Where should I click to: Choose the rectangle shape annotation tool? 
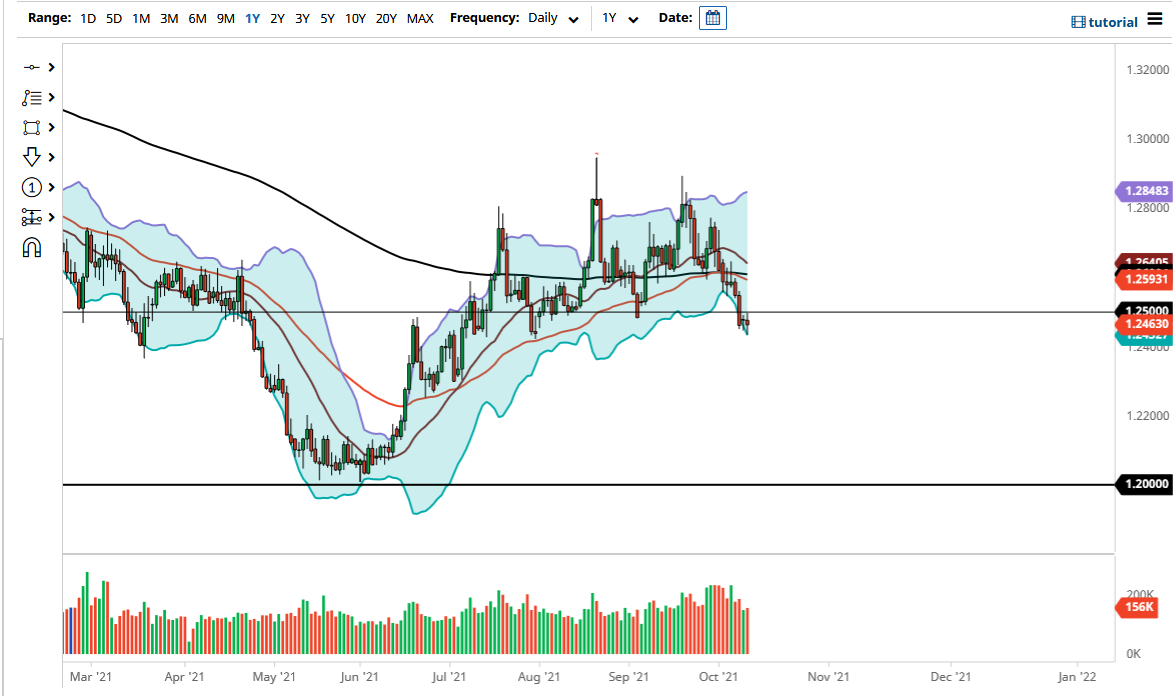(x=30, y=127)
